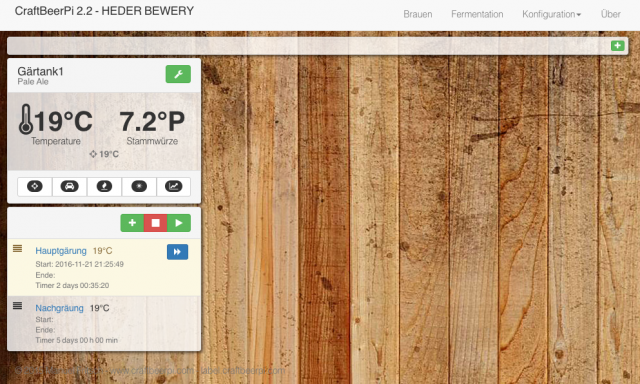This screenshot has width=640, height=384.
Task: Open the Über page
Action: [x=611, y=14]
